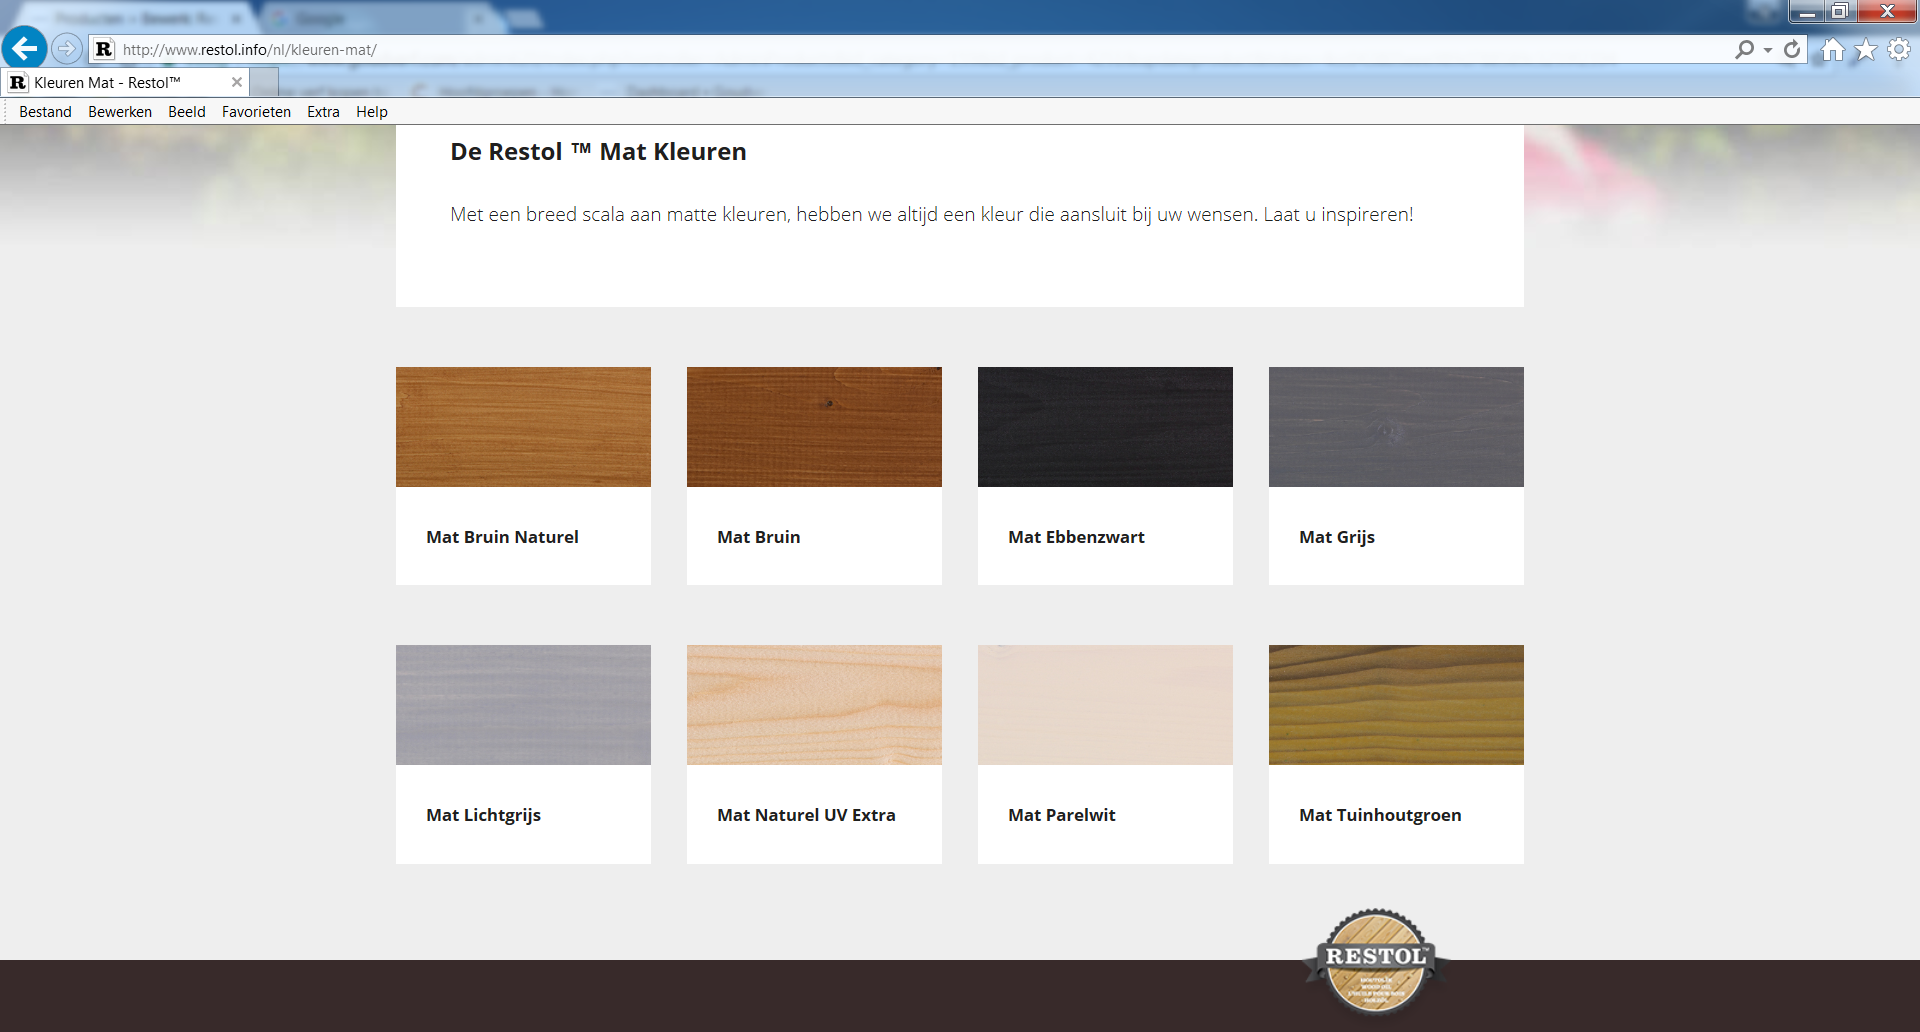Open the Tools gear icon

click(x=1899, y=49)
